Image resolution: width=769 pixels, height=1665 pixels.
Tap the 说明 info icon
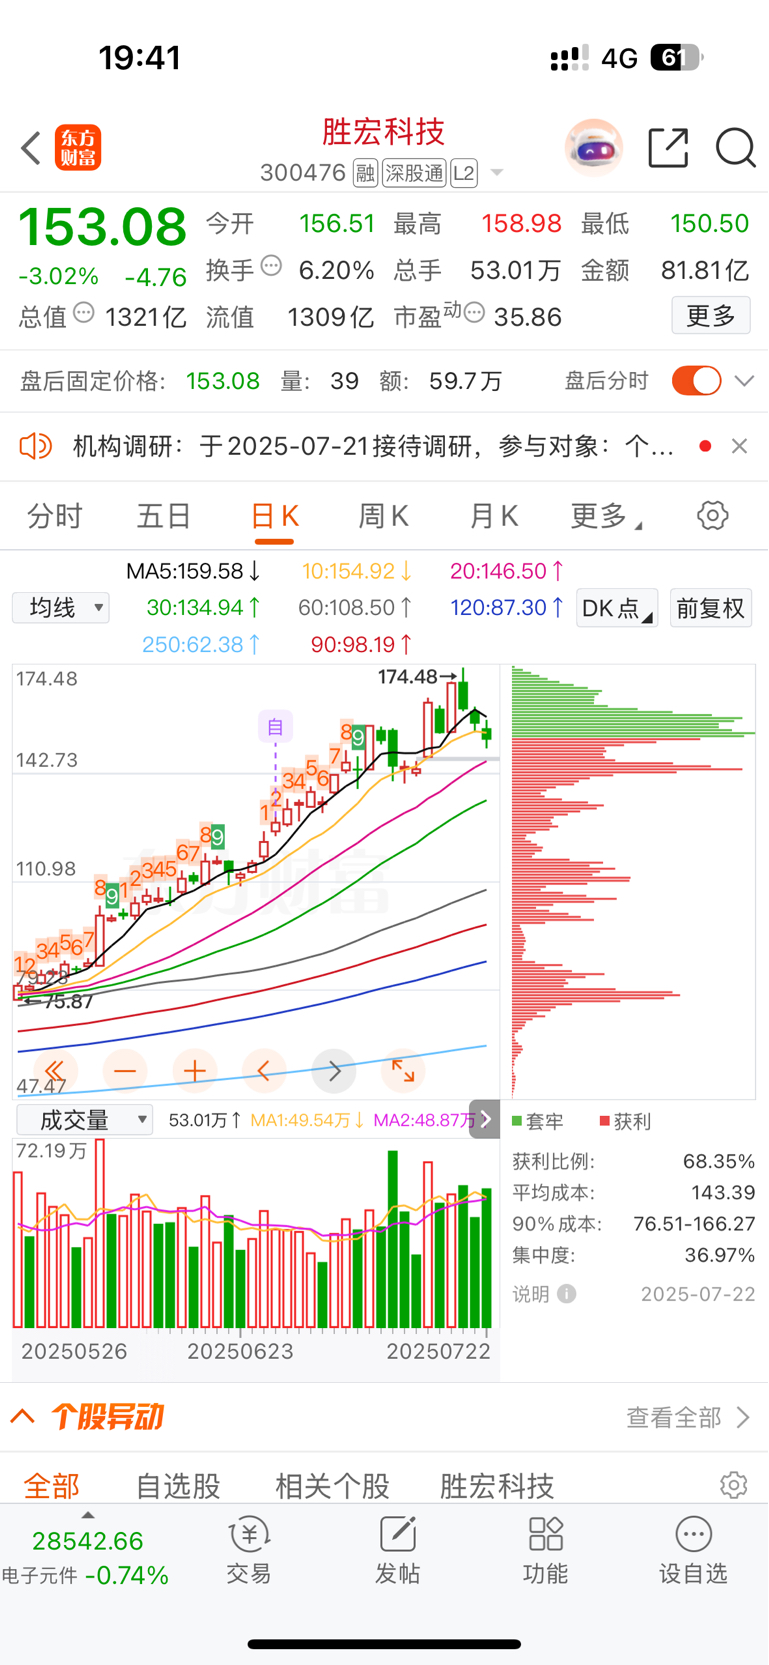point(567,1294)
